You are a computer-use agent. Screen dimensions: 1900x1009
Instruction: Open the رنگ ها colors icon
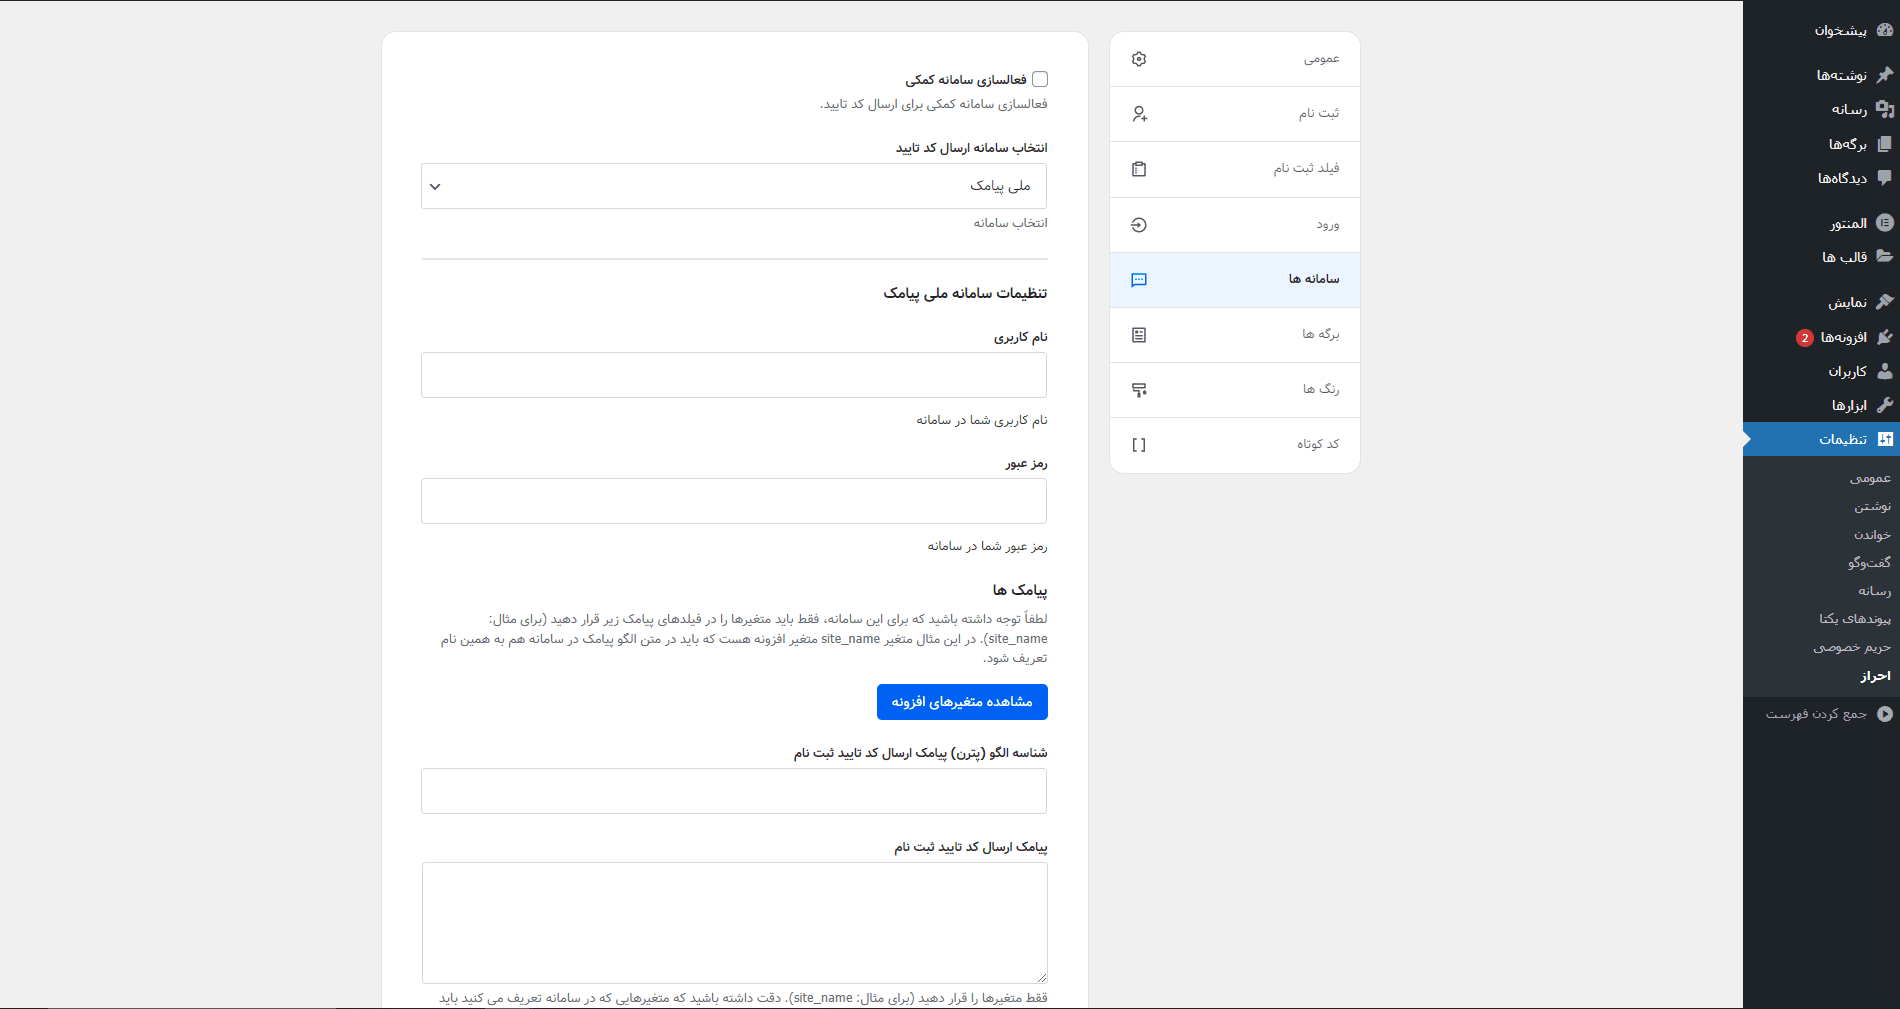coord(1139,390)
